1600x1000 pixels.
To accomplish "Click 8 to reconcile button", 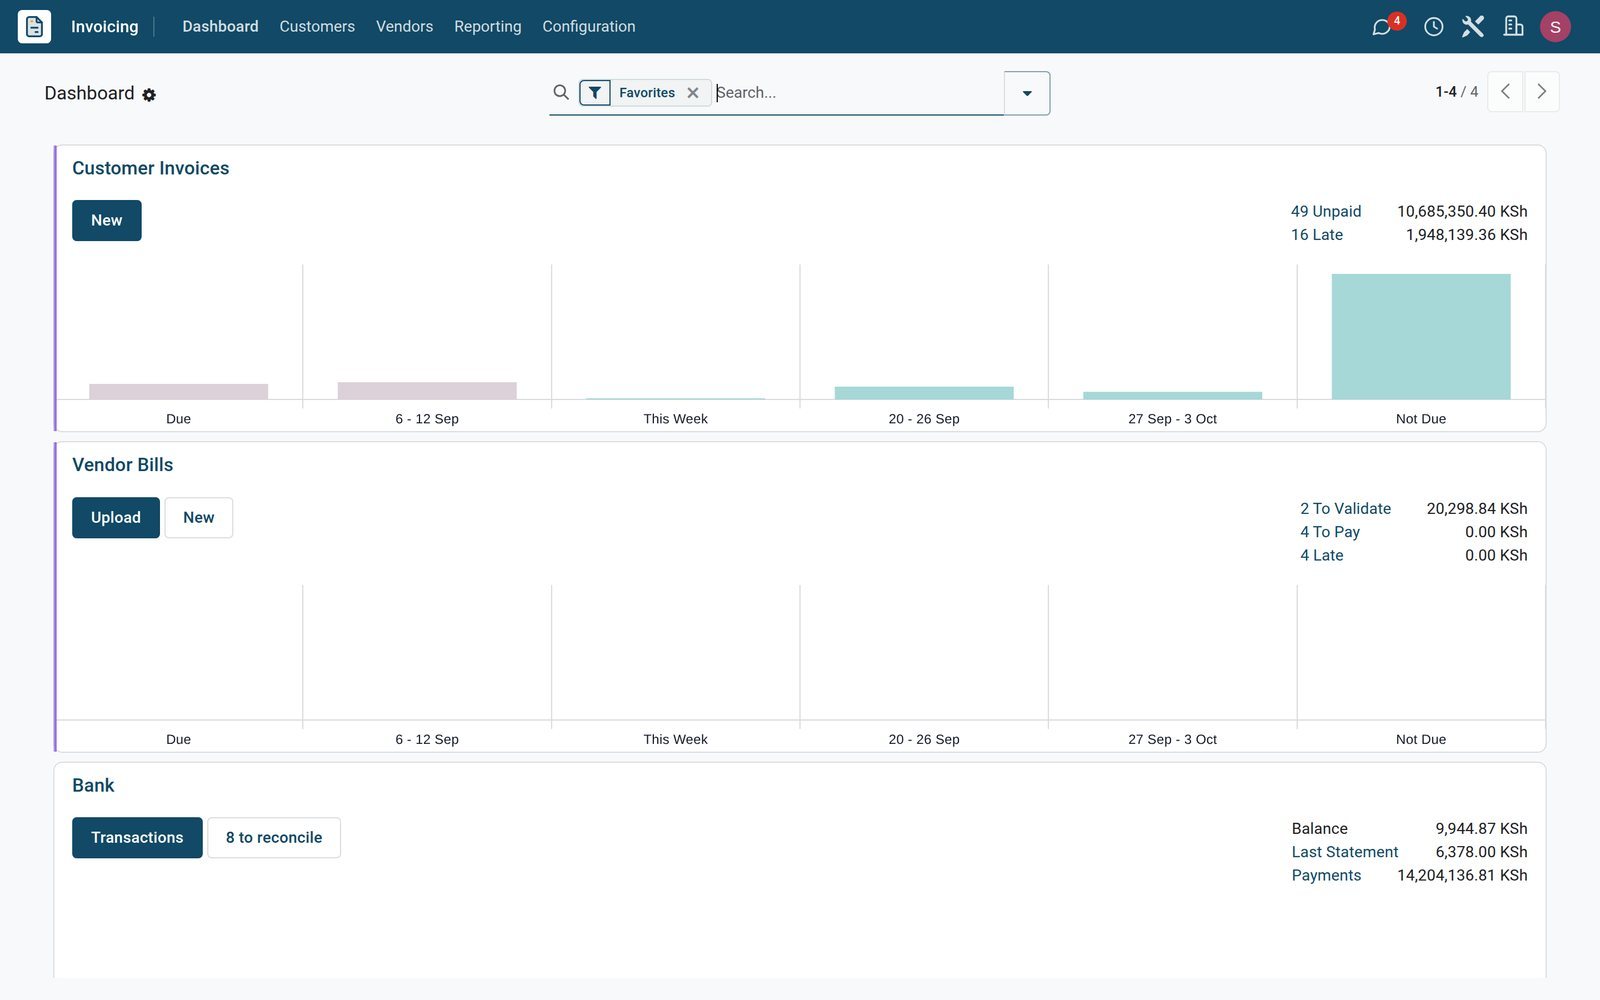I will pos(274,838).
